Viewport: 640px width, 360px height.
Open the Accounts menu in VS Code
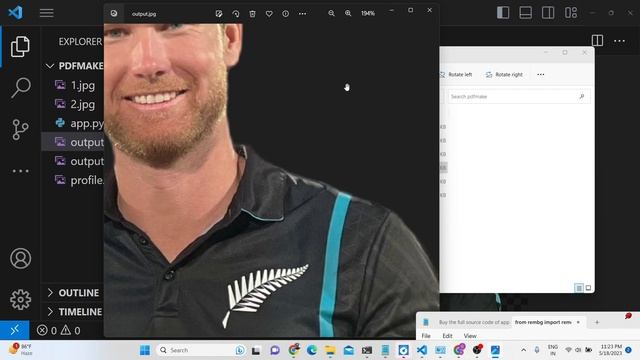(20, 258)
